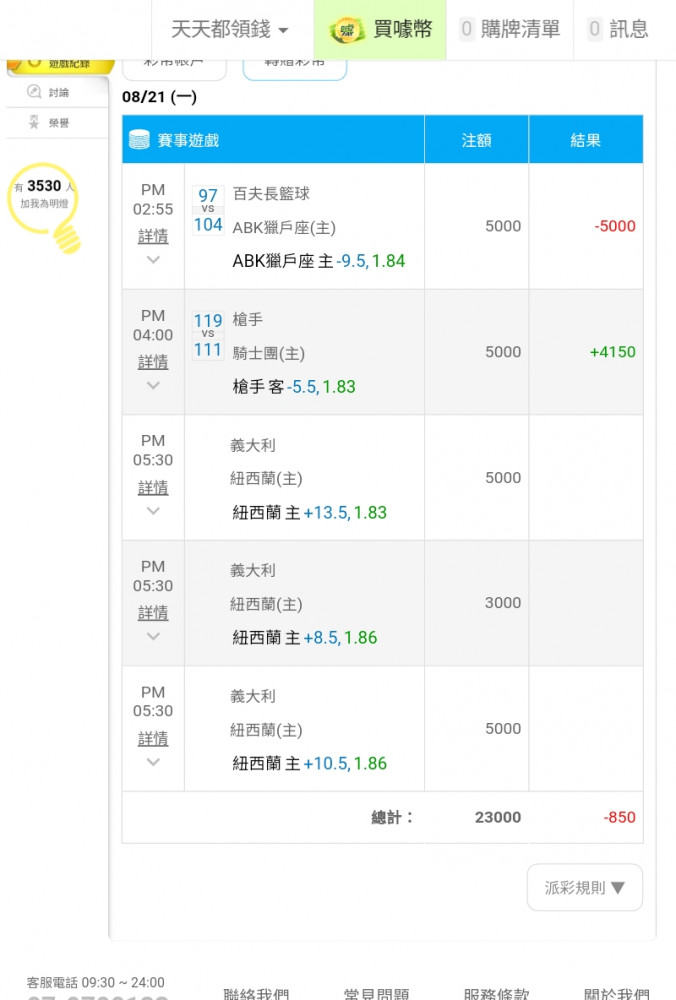Expand the first PM 05:30 row chevron
676x1000 pixels.
[x=153, y=511]
